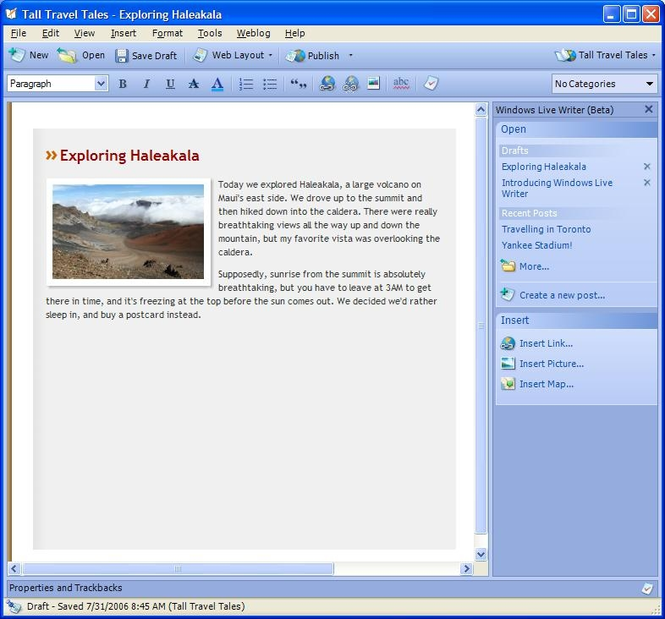
Task: Click the insert picture toolbar icon
Action: pyautogui.click(x=373, y=84)
